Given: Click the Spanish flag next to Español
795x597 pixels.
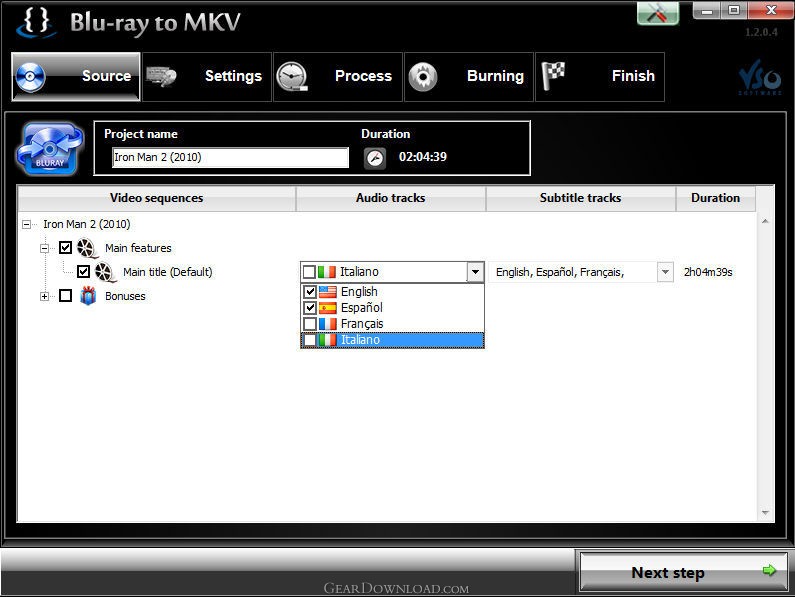Looking at the screenshot, I should tap(328, 308).
